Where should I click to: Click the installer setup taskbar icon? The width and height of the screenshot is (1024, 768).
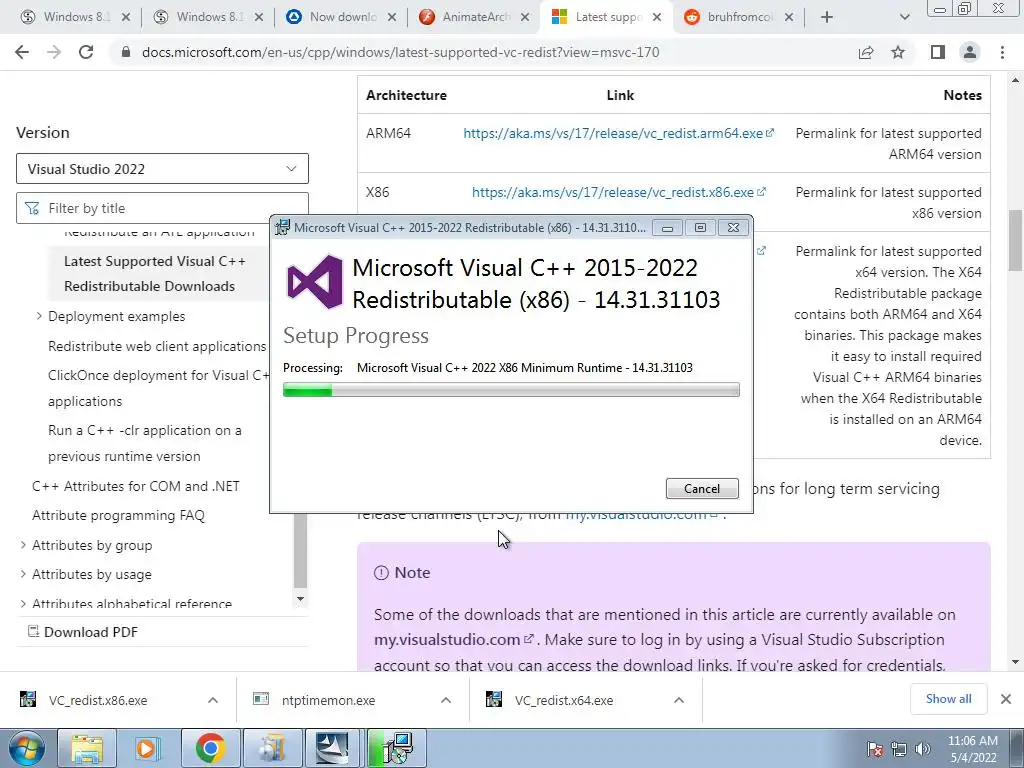(396, 748)
